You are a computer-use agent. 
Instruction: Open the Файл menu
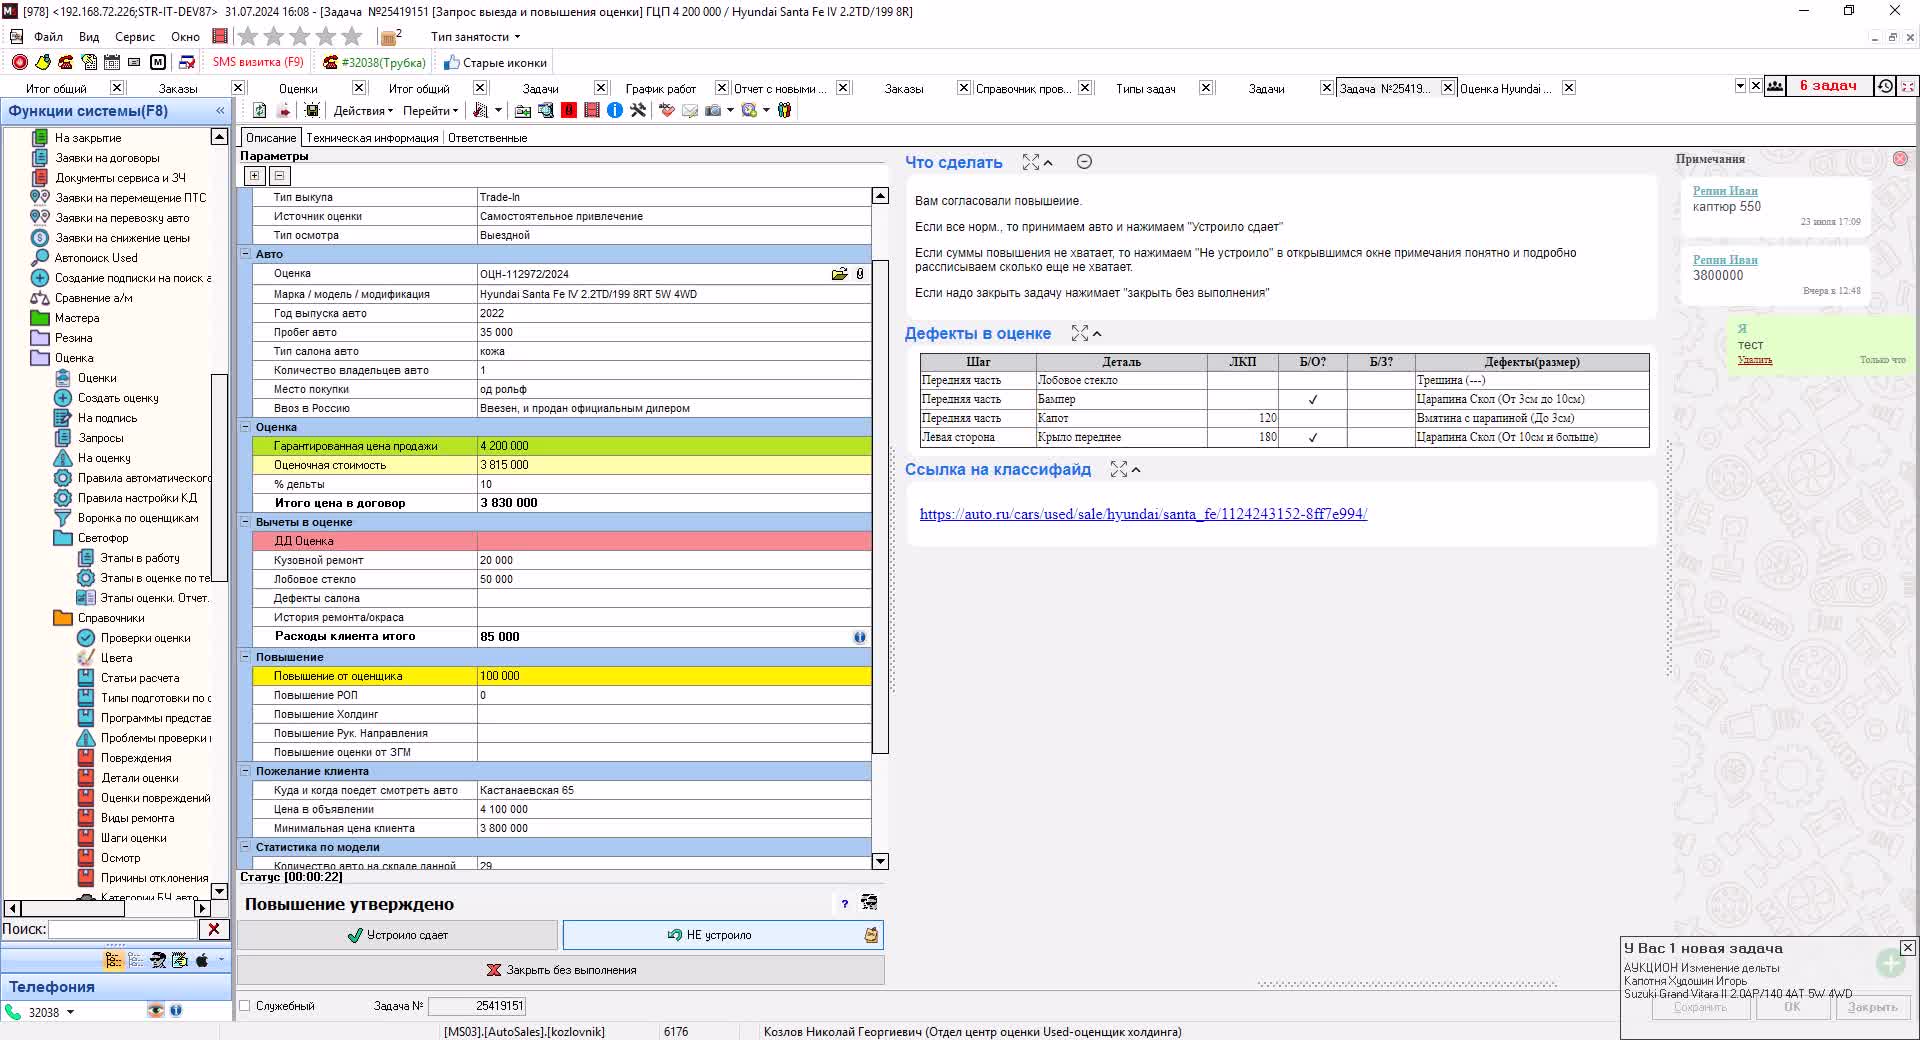pyautogui.click(x=48, y=37)
